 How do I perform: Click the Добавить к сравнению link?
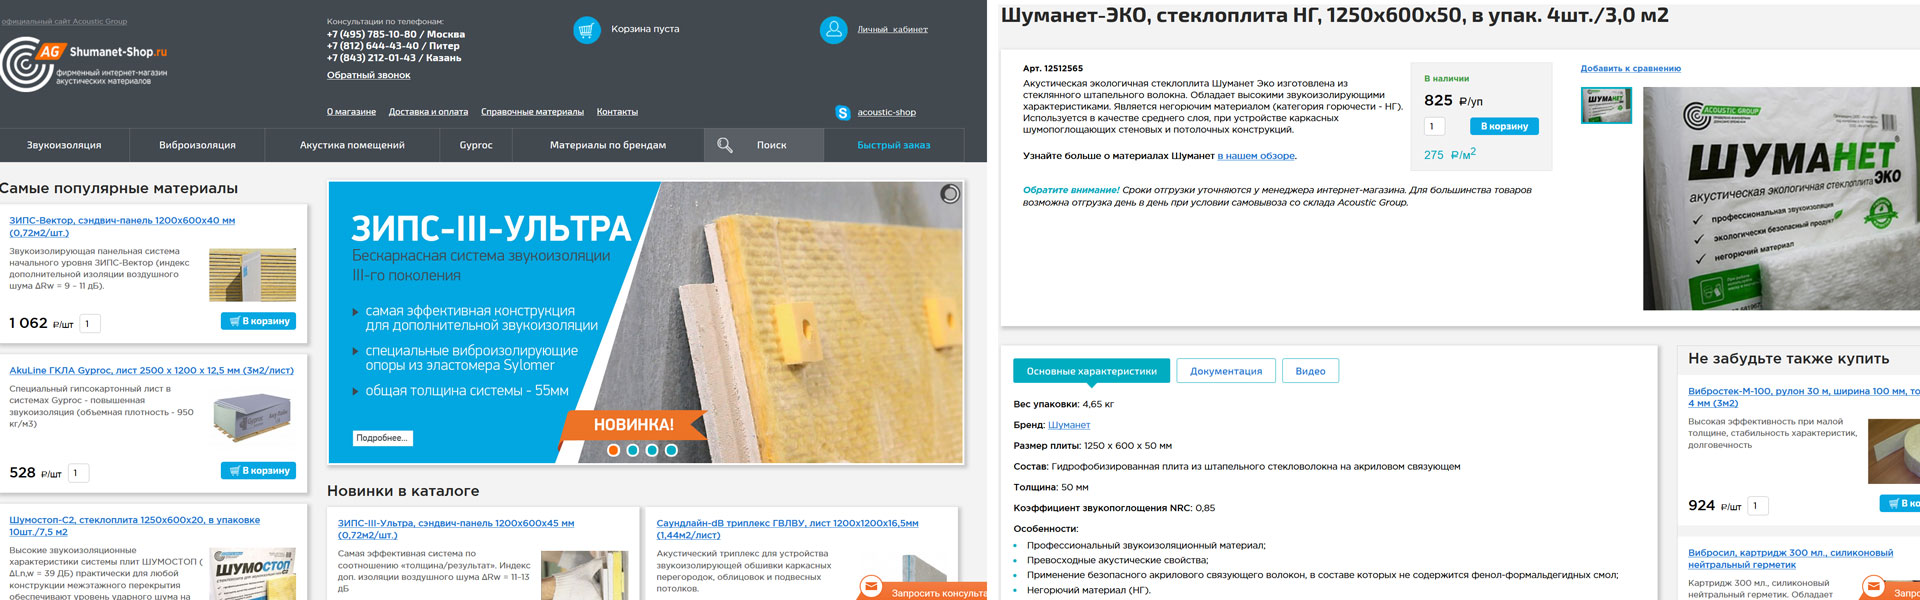(x=1630, y=69)
